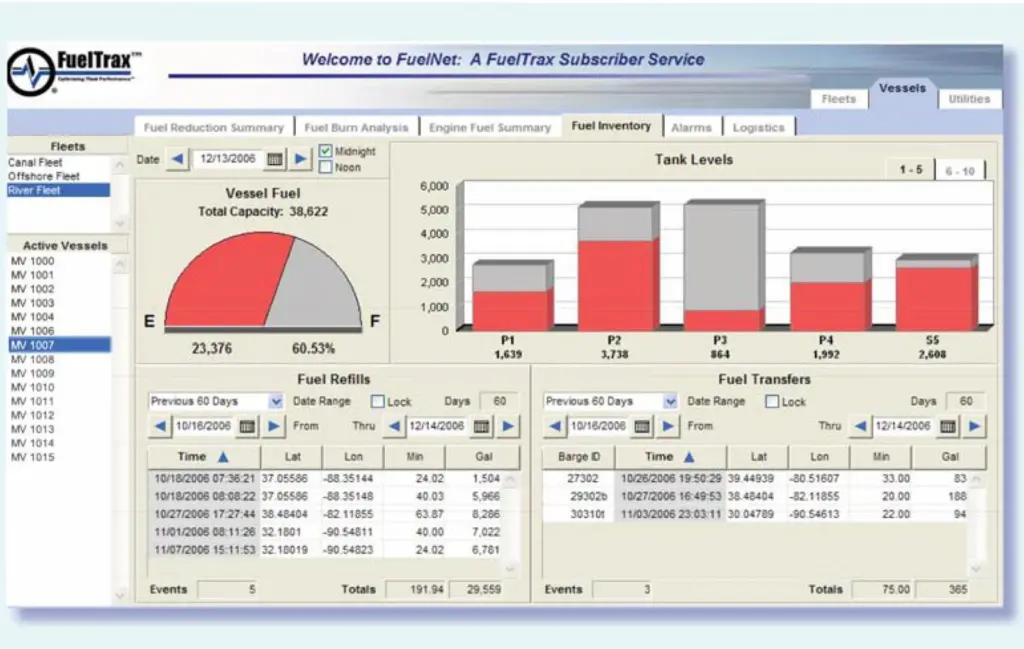
Task: Step Fuel Transfers Thru date forward
Action: pyautogui.click(x=975, y=426)
